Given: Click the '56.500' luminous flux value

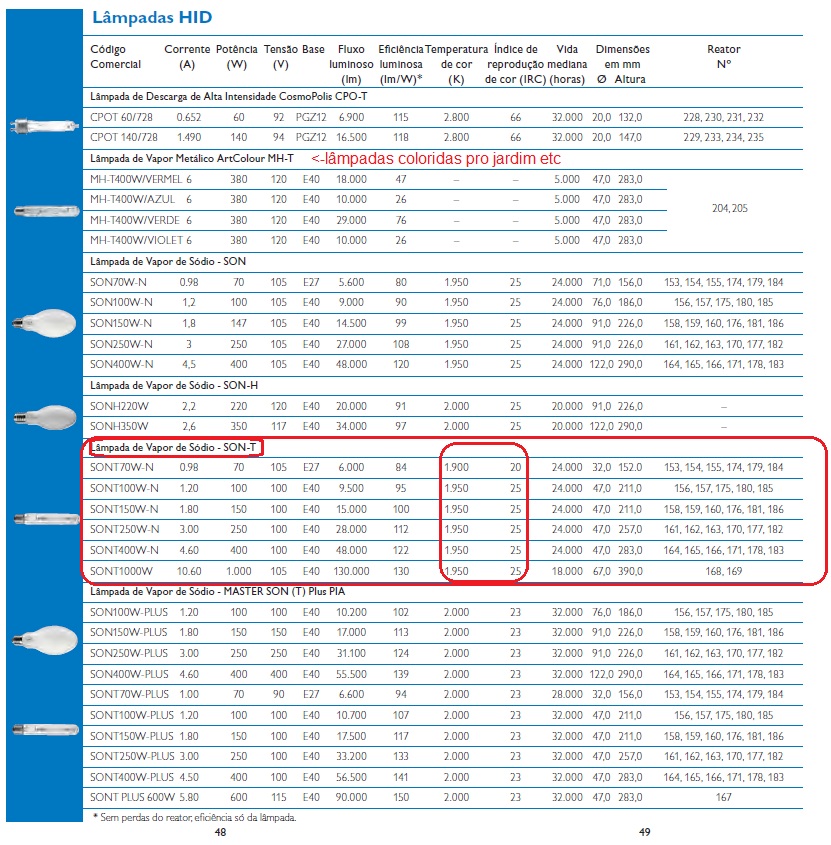Looking at the screenshot, I should click(x=351, y=777).
